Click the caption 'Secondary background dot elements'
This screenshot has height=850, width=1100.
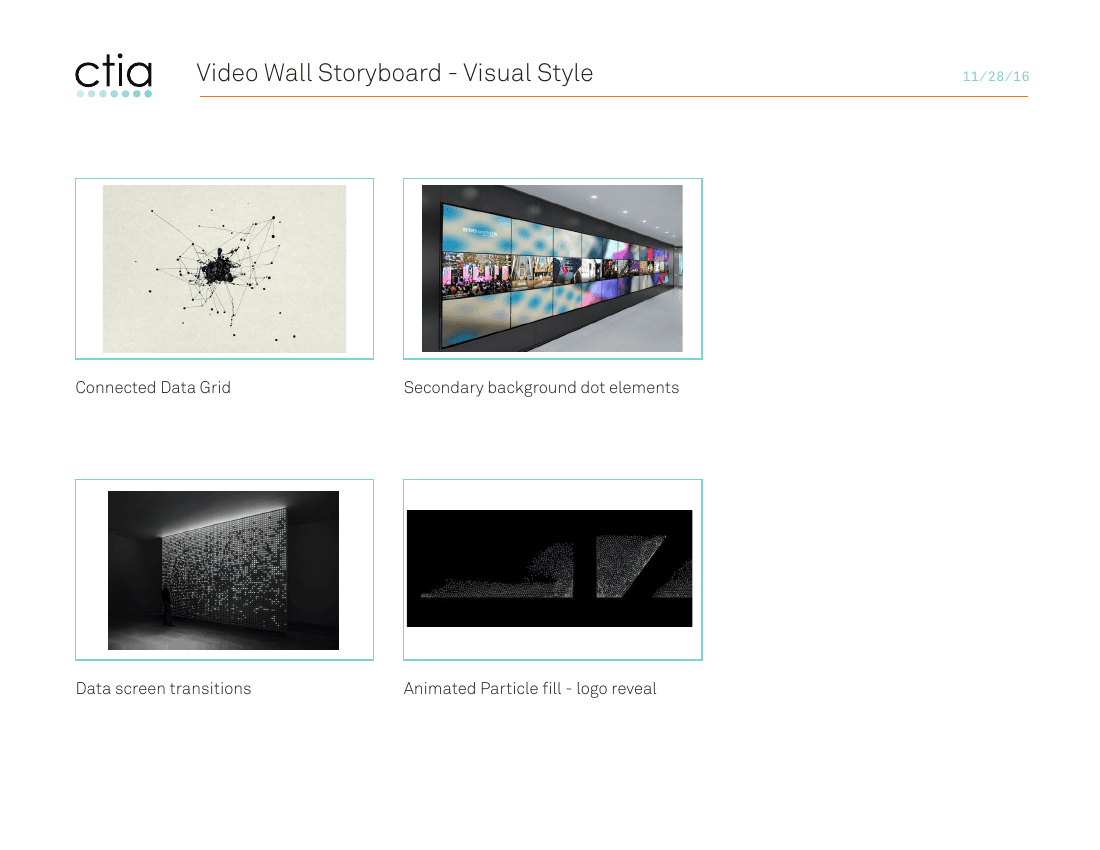[541, 388]
